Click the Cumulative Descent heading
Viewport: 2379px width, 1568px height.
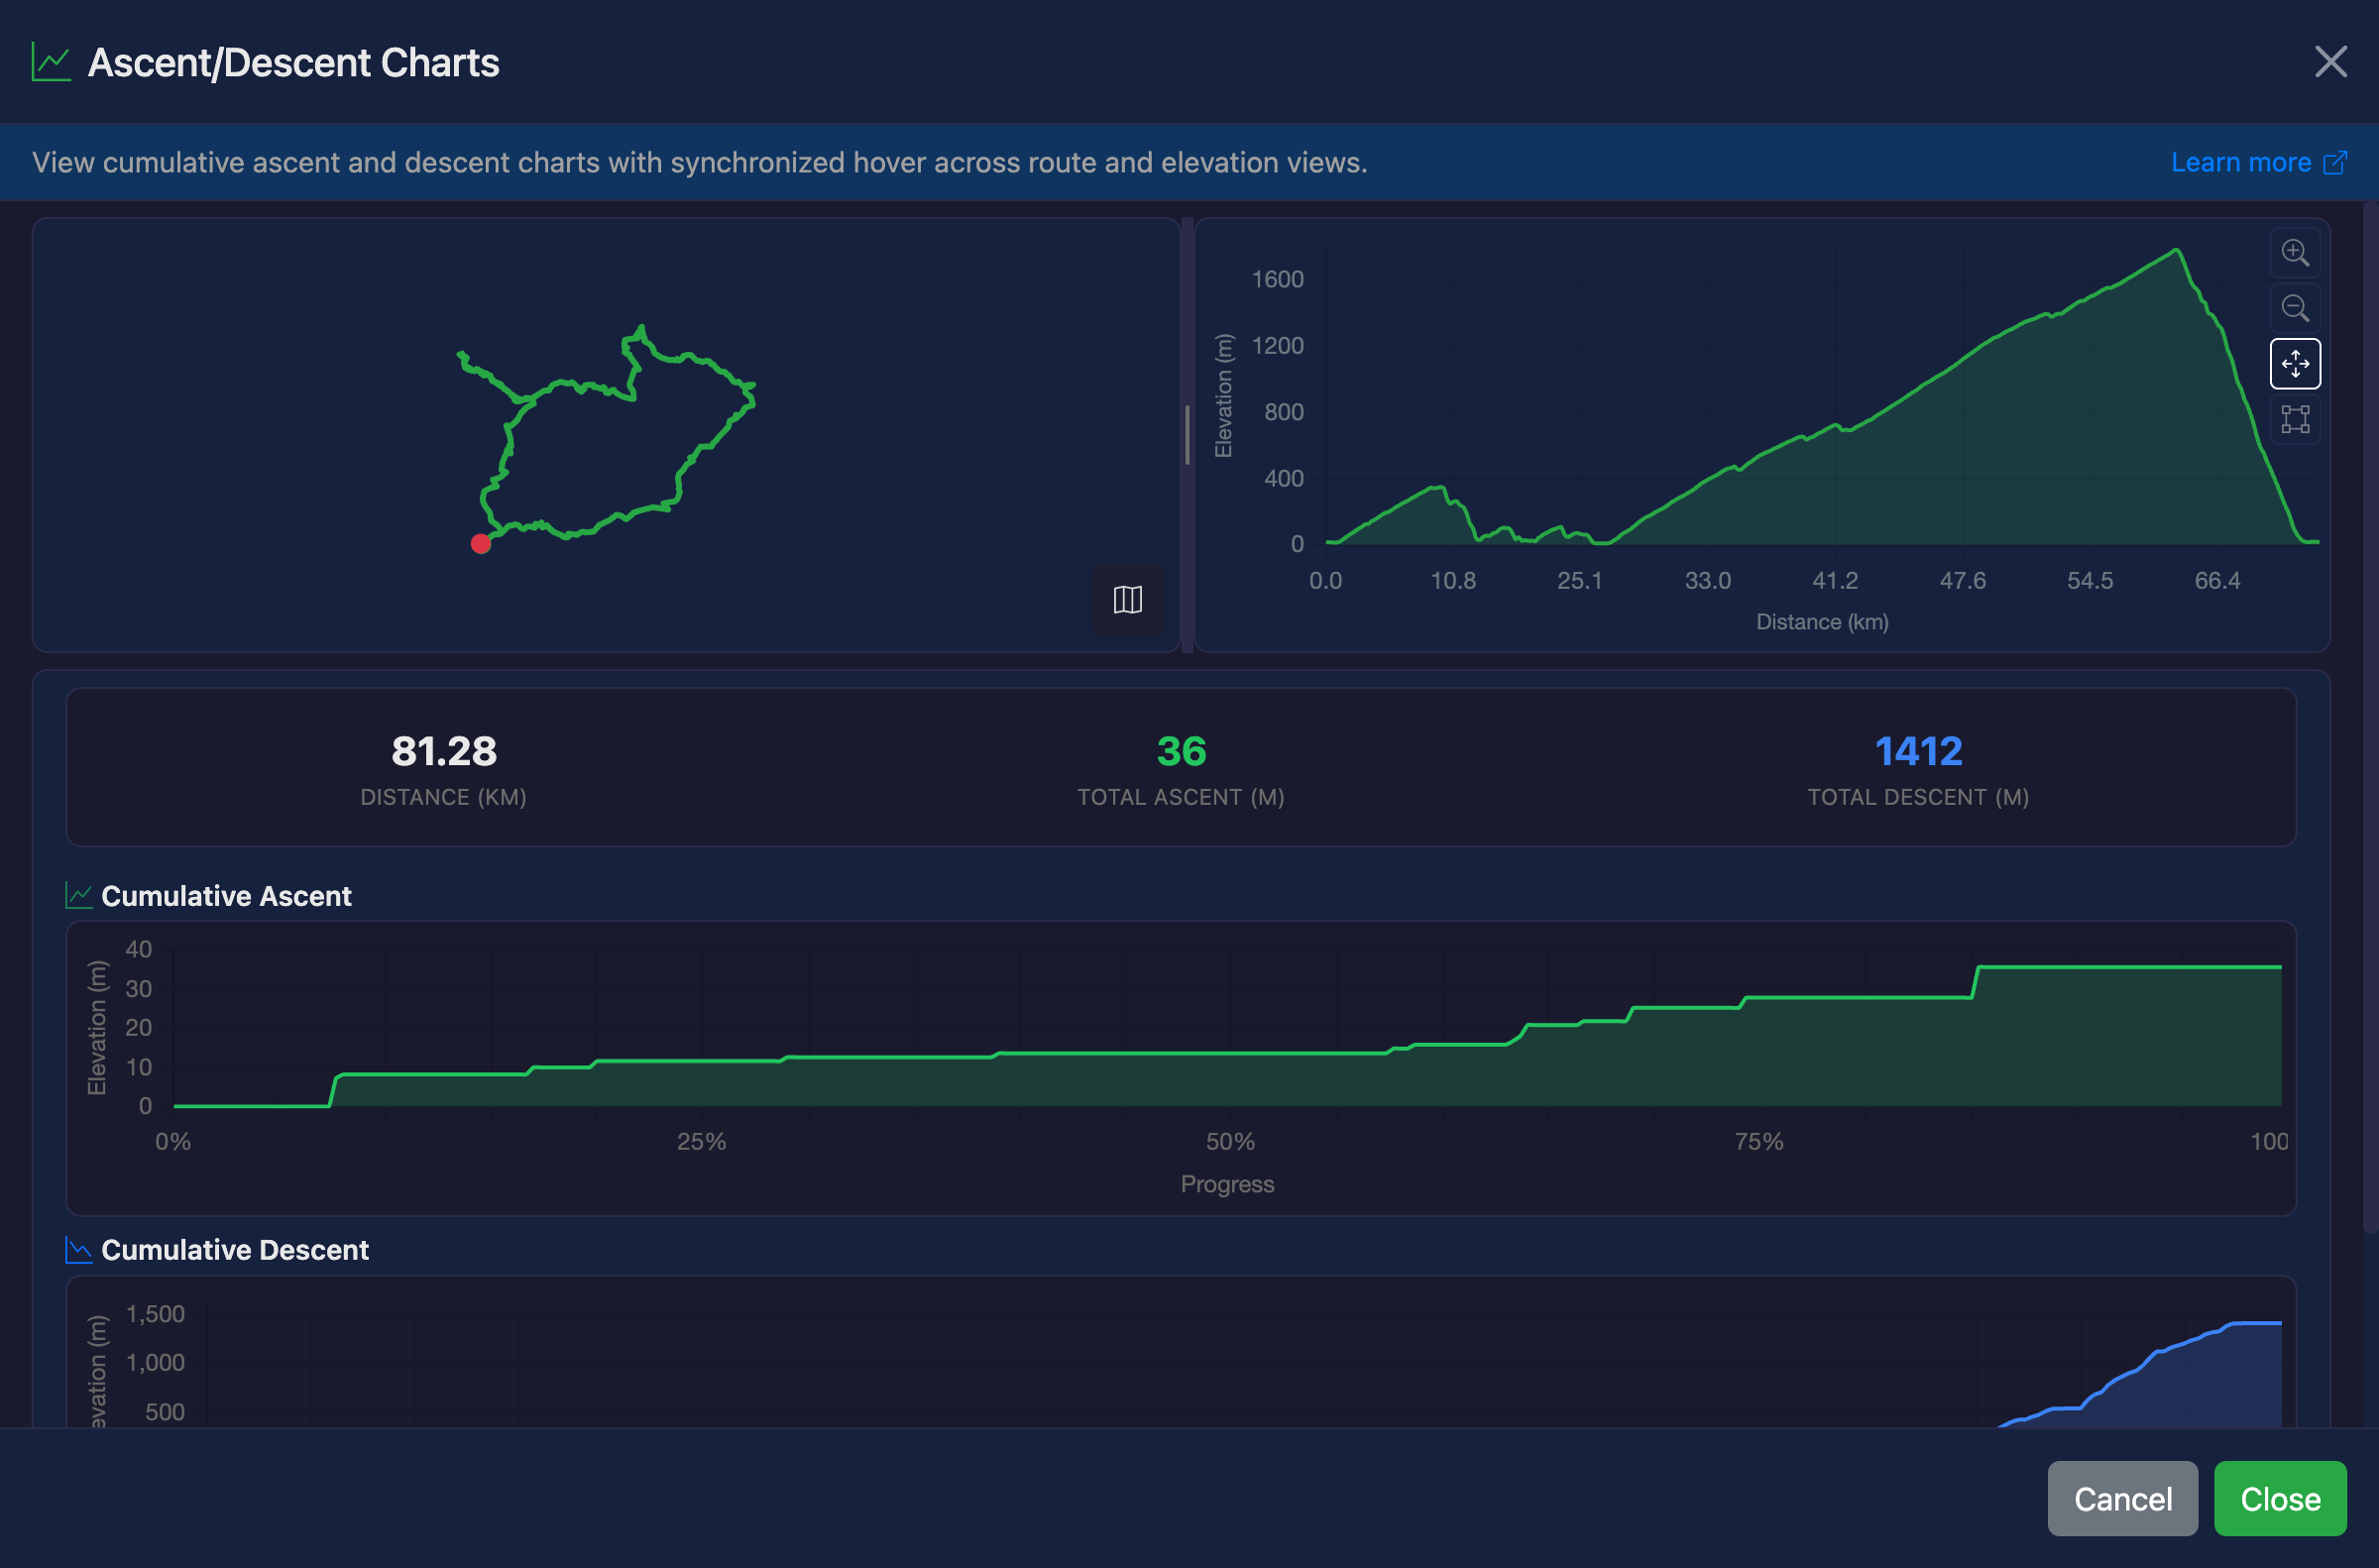pos(235,1250)
